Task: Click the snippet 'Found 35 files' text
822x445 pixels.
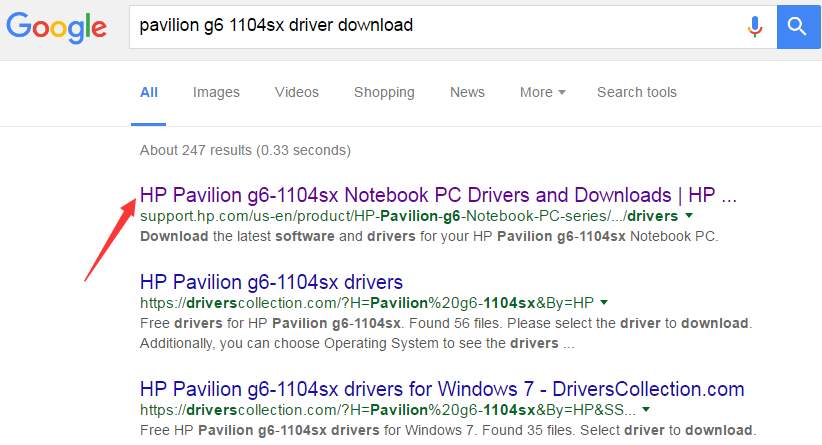Action: 527,430
